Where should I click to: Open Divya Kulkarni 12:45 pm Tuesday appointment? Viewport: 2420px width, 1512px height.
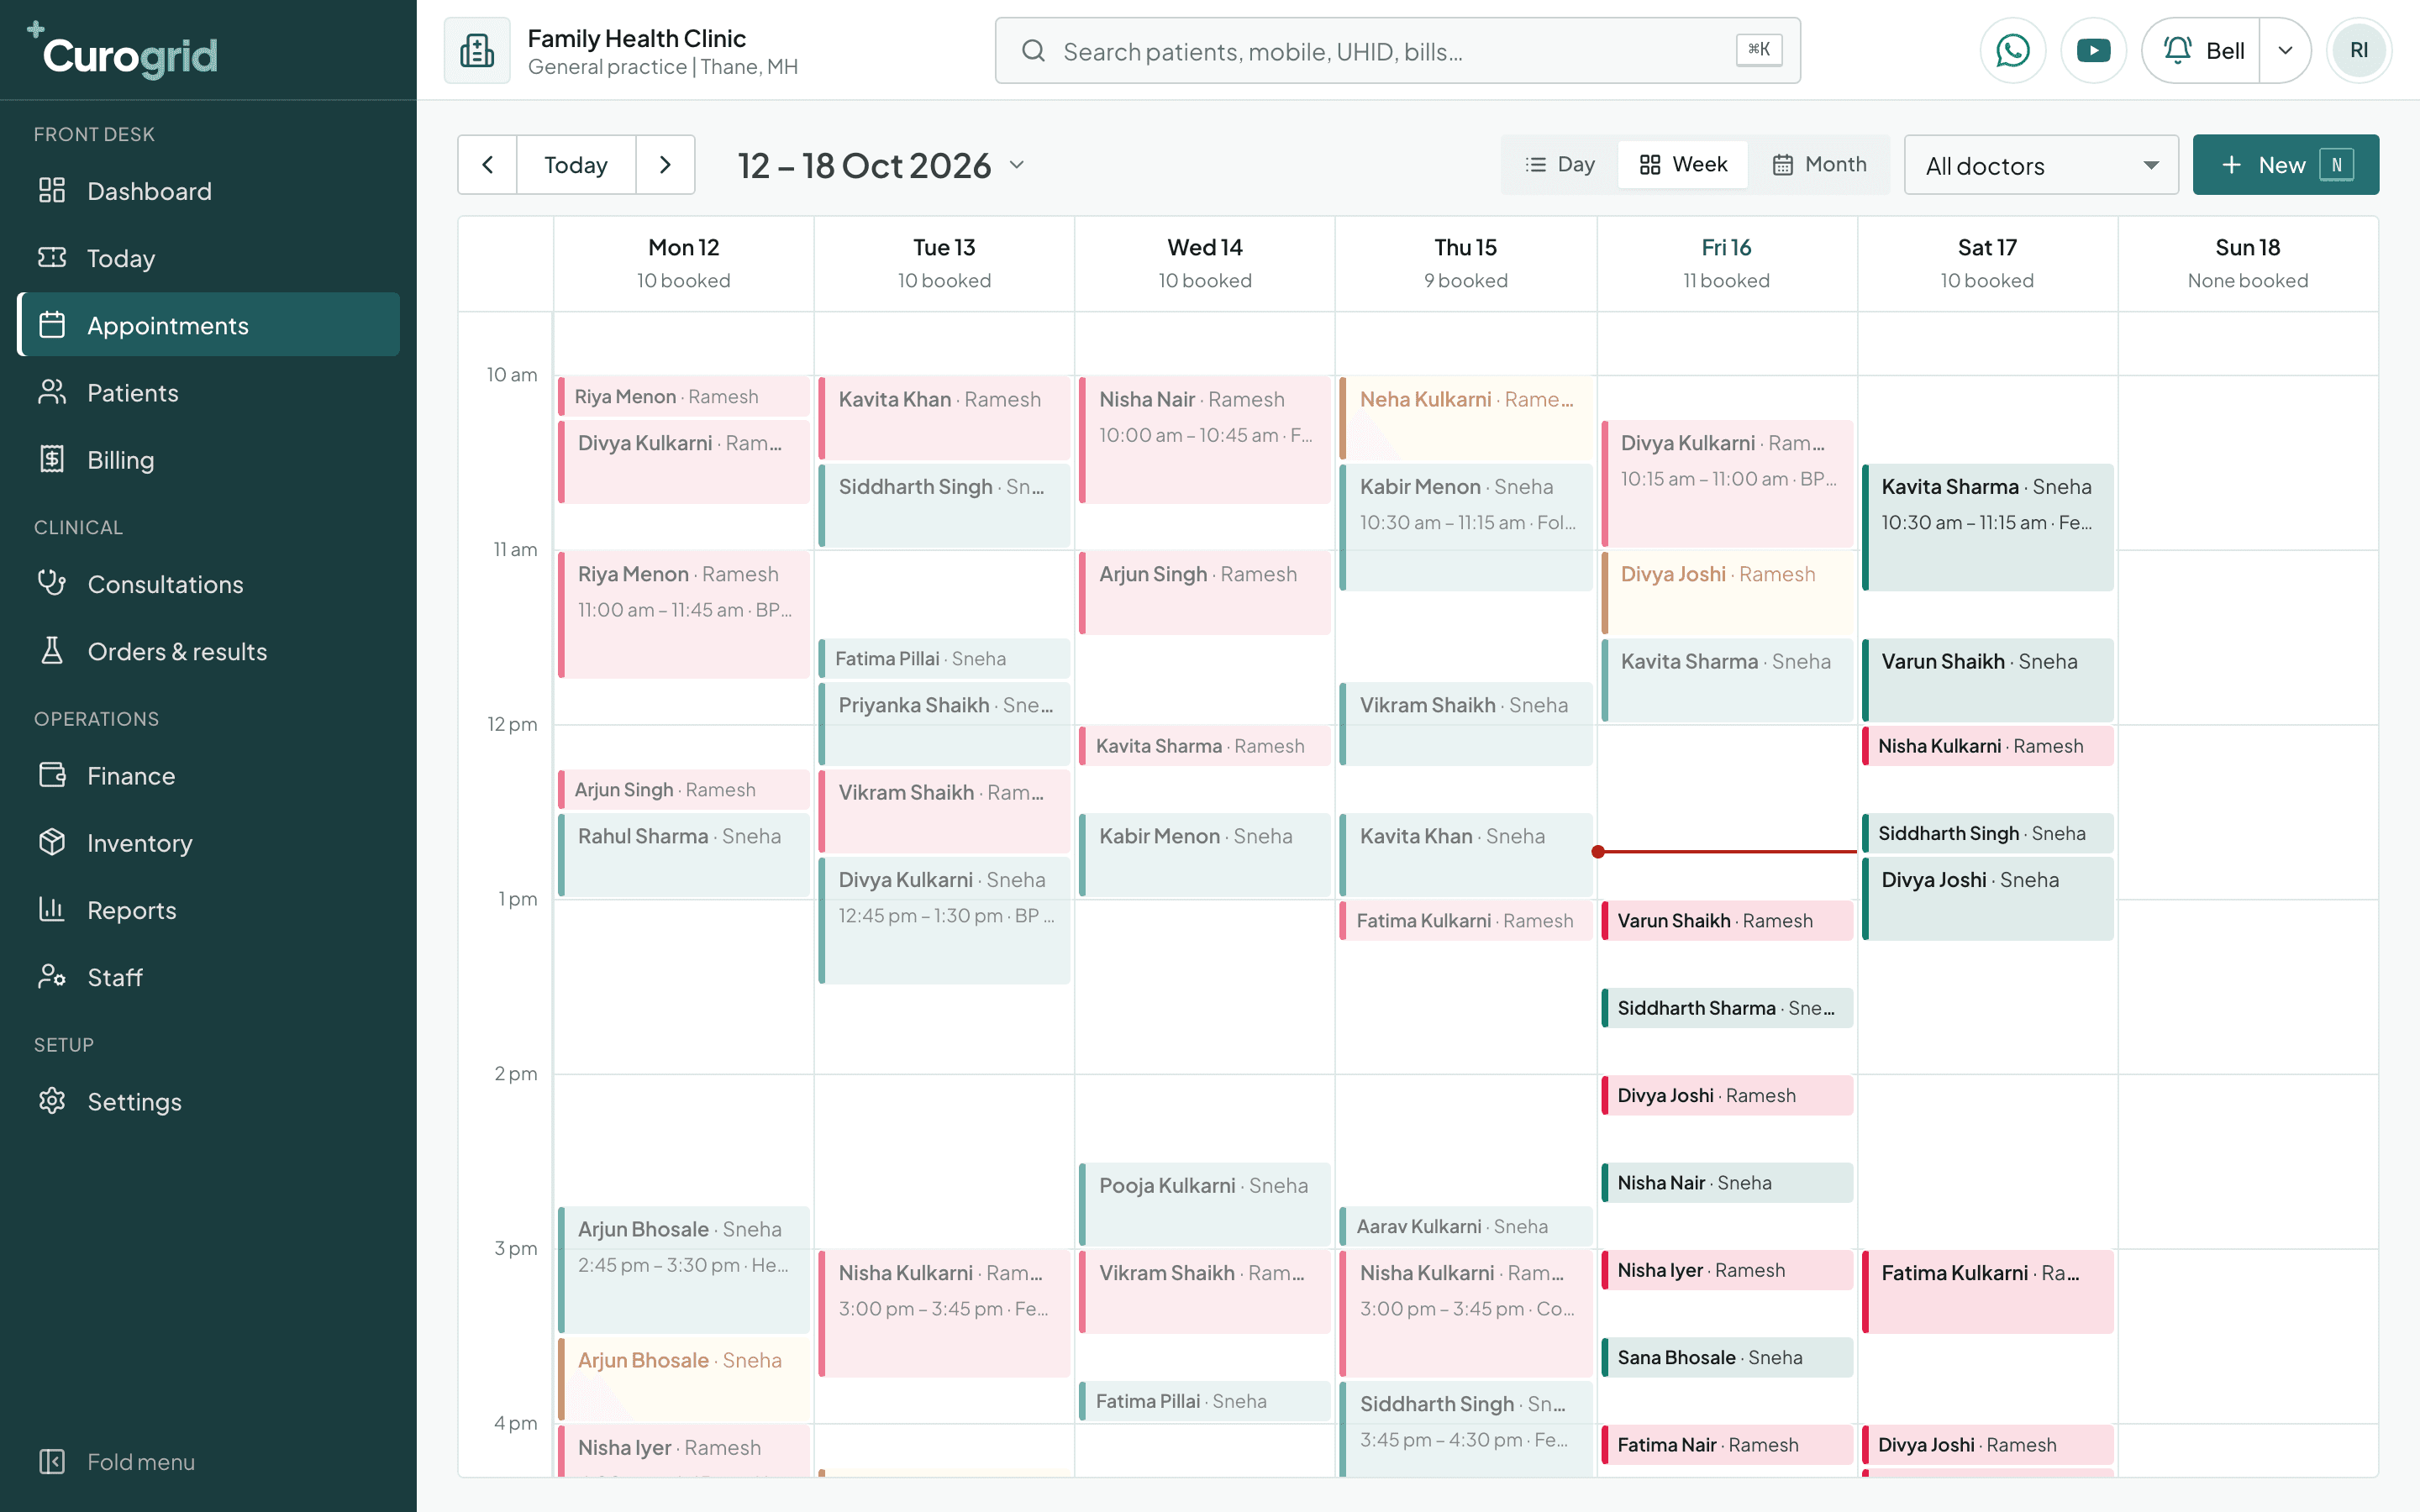944,920
